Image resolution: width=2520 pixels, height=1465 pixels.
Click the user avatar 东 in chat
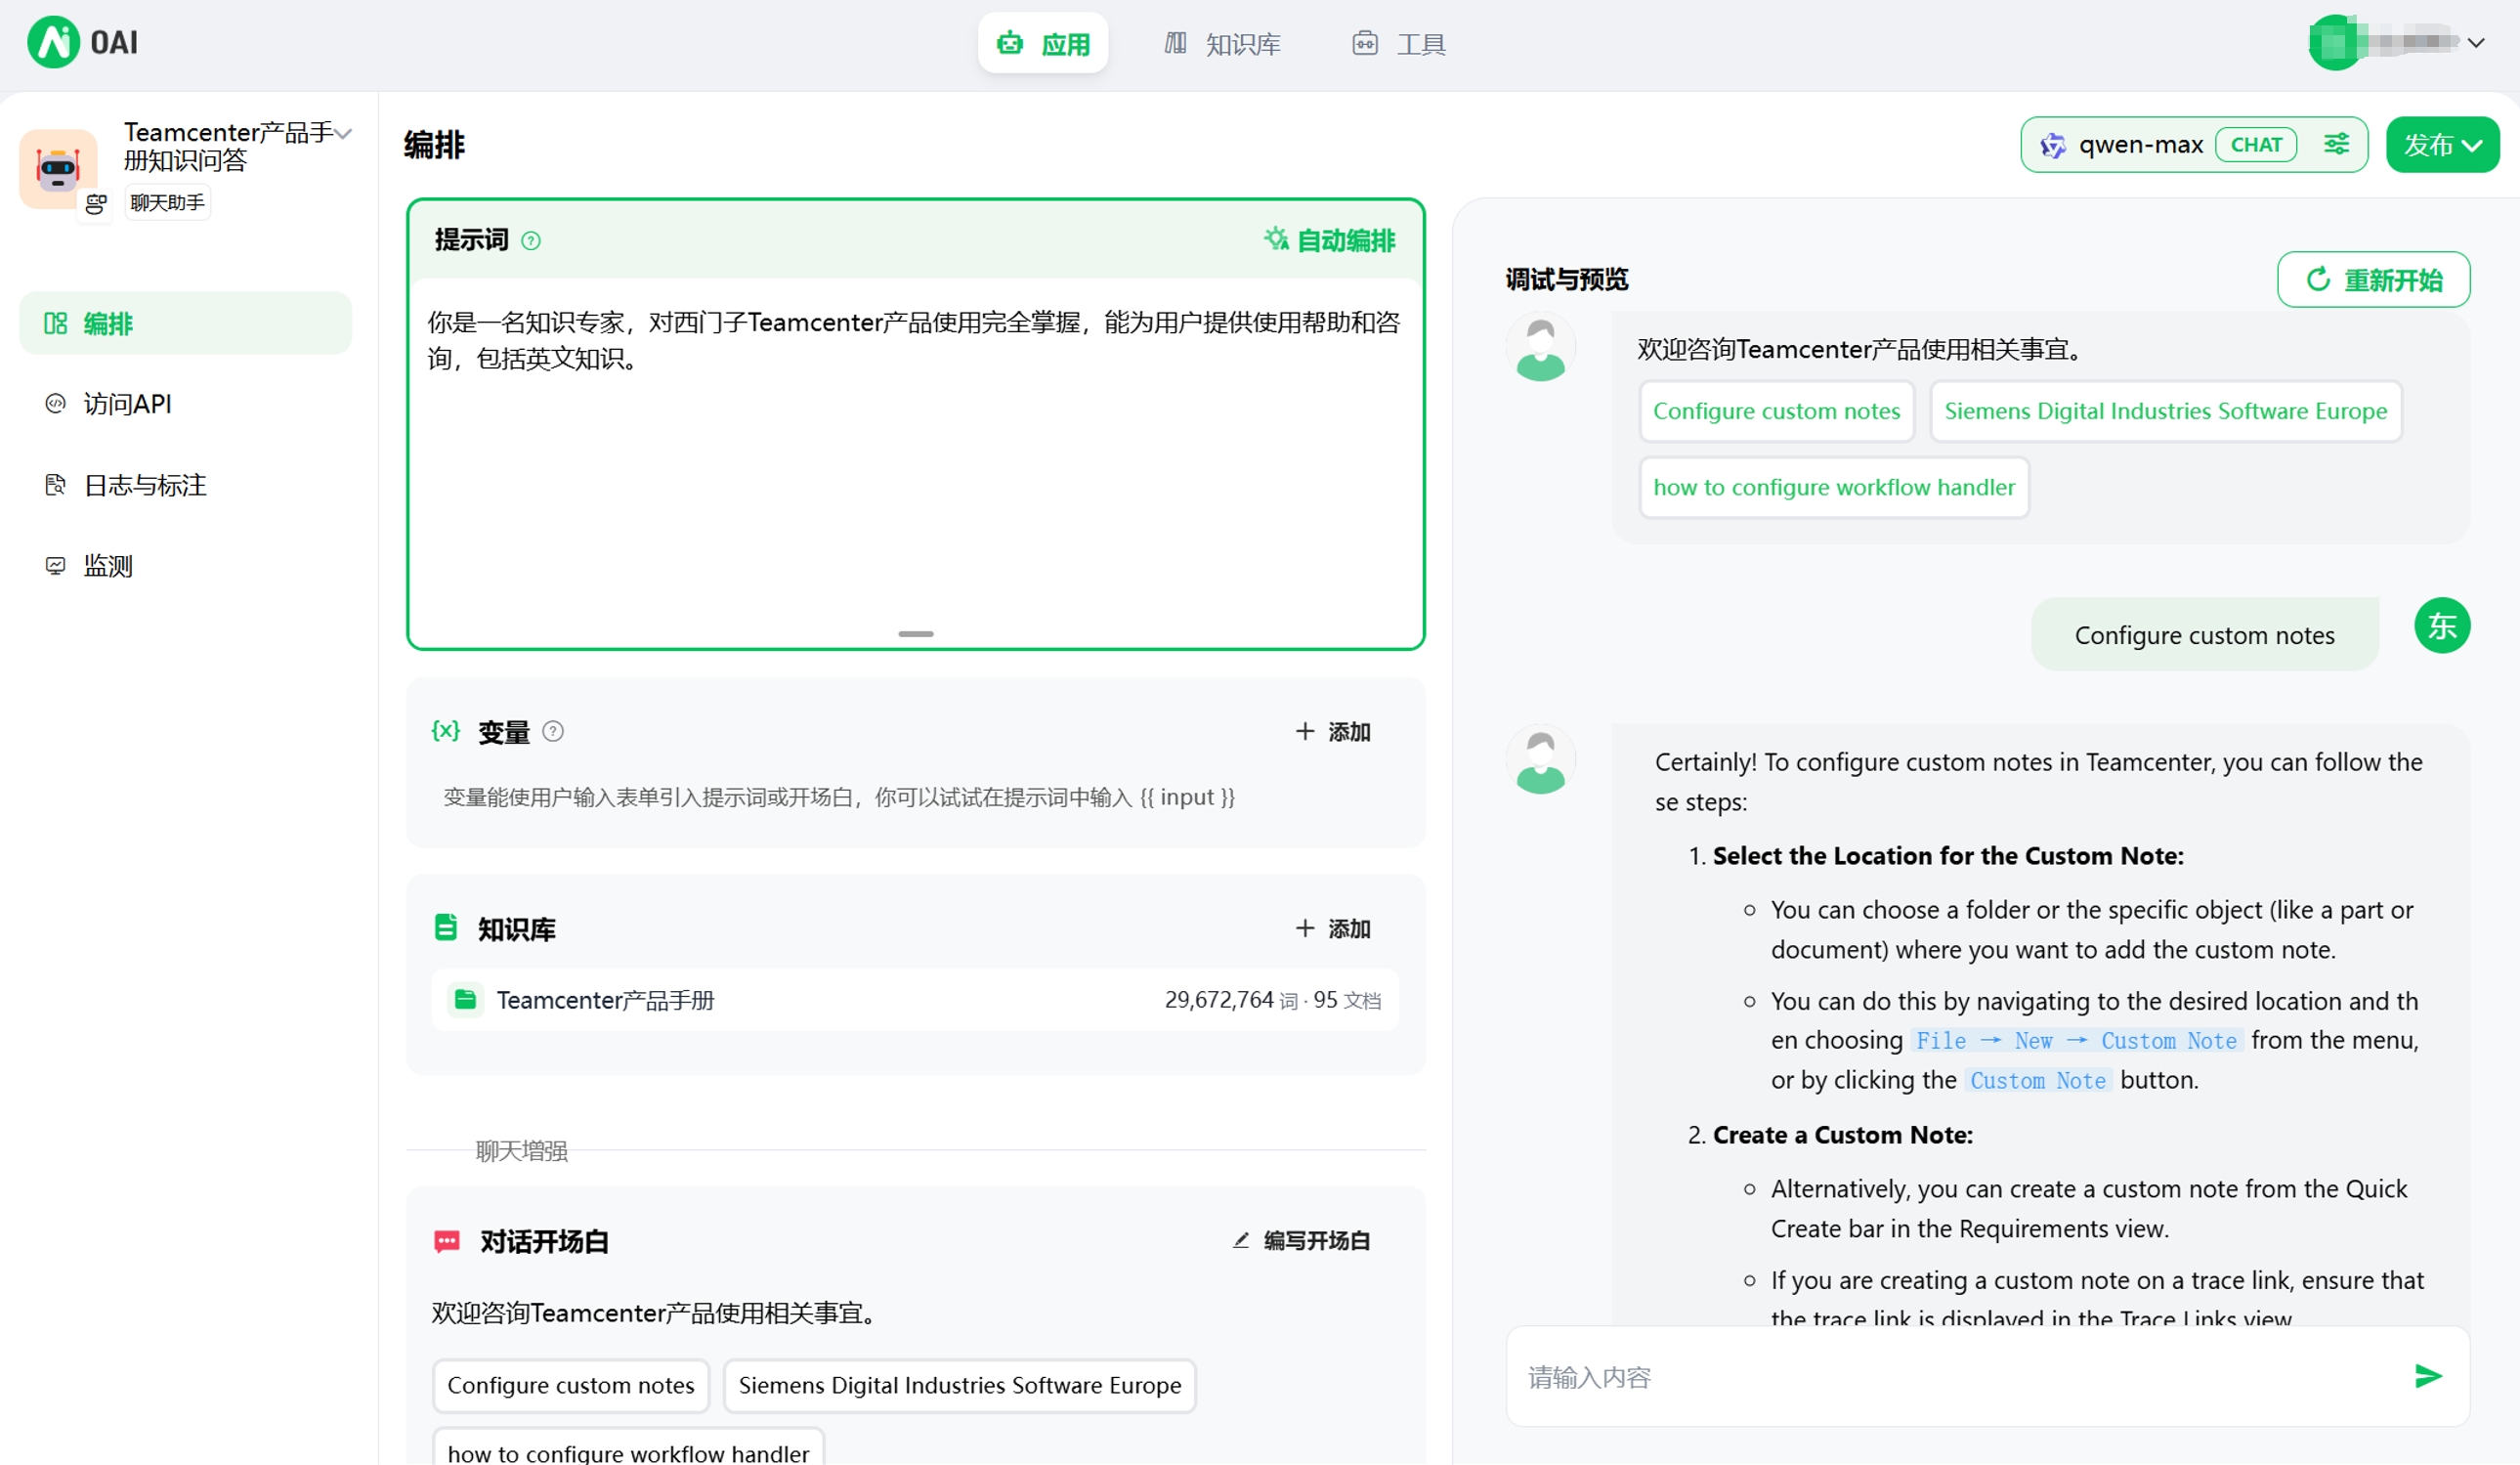point(2442,626)
